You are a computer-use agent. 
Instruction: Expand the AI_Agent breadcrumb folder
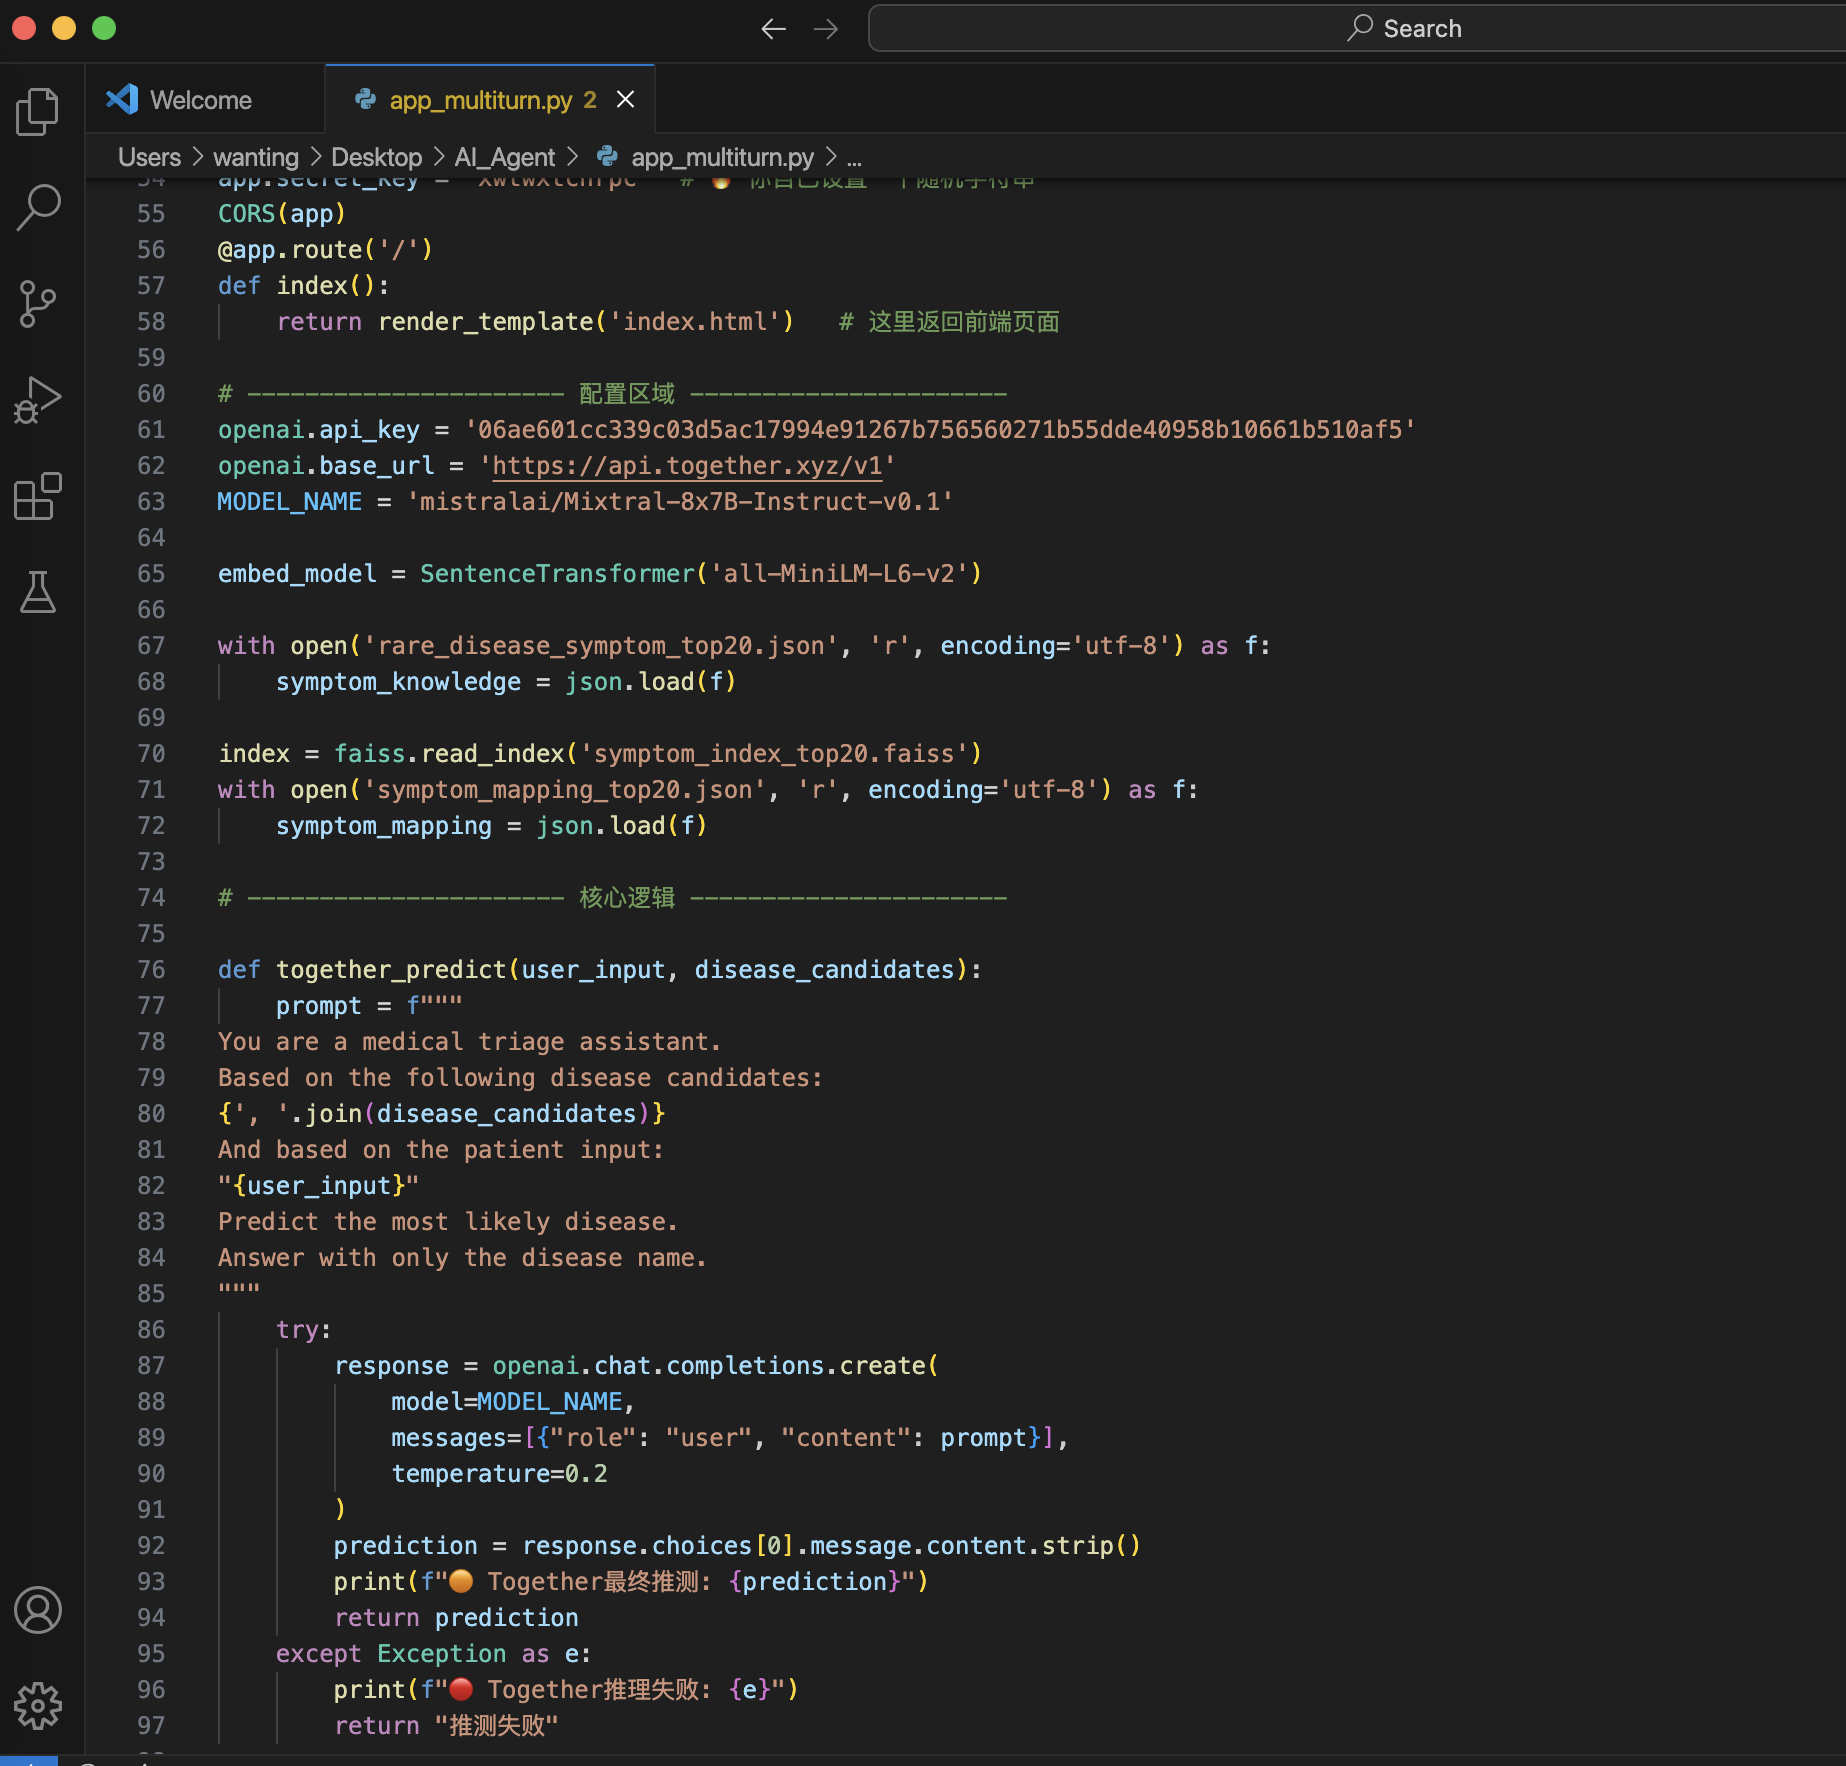(x=504, y=157)
